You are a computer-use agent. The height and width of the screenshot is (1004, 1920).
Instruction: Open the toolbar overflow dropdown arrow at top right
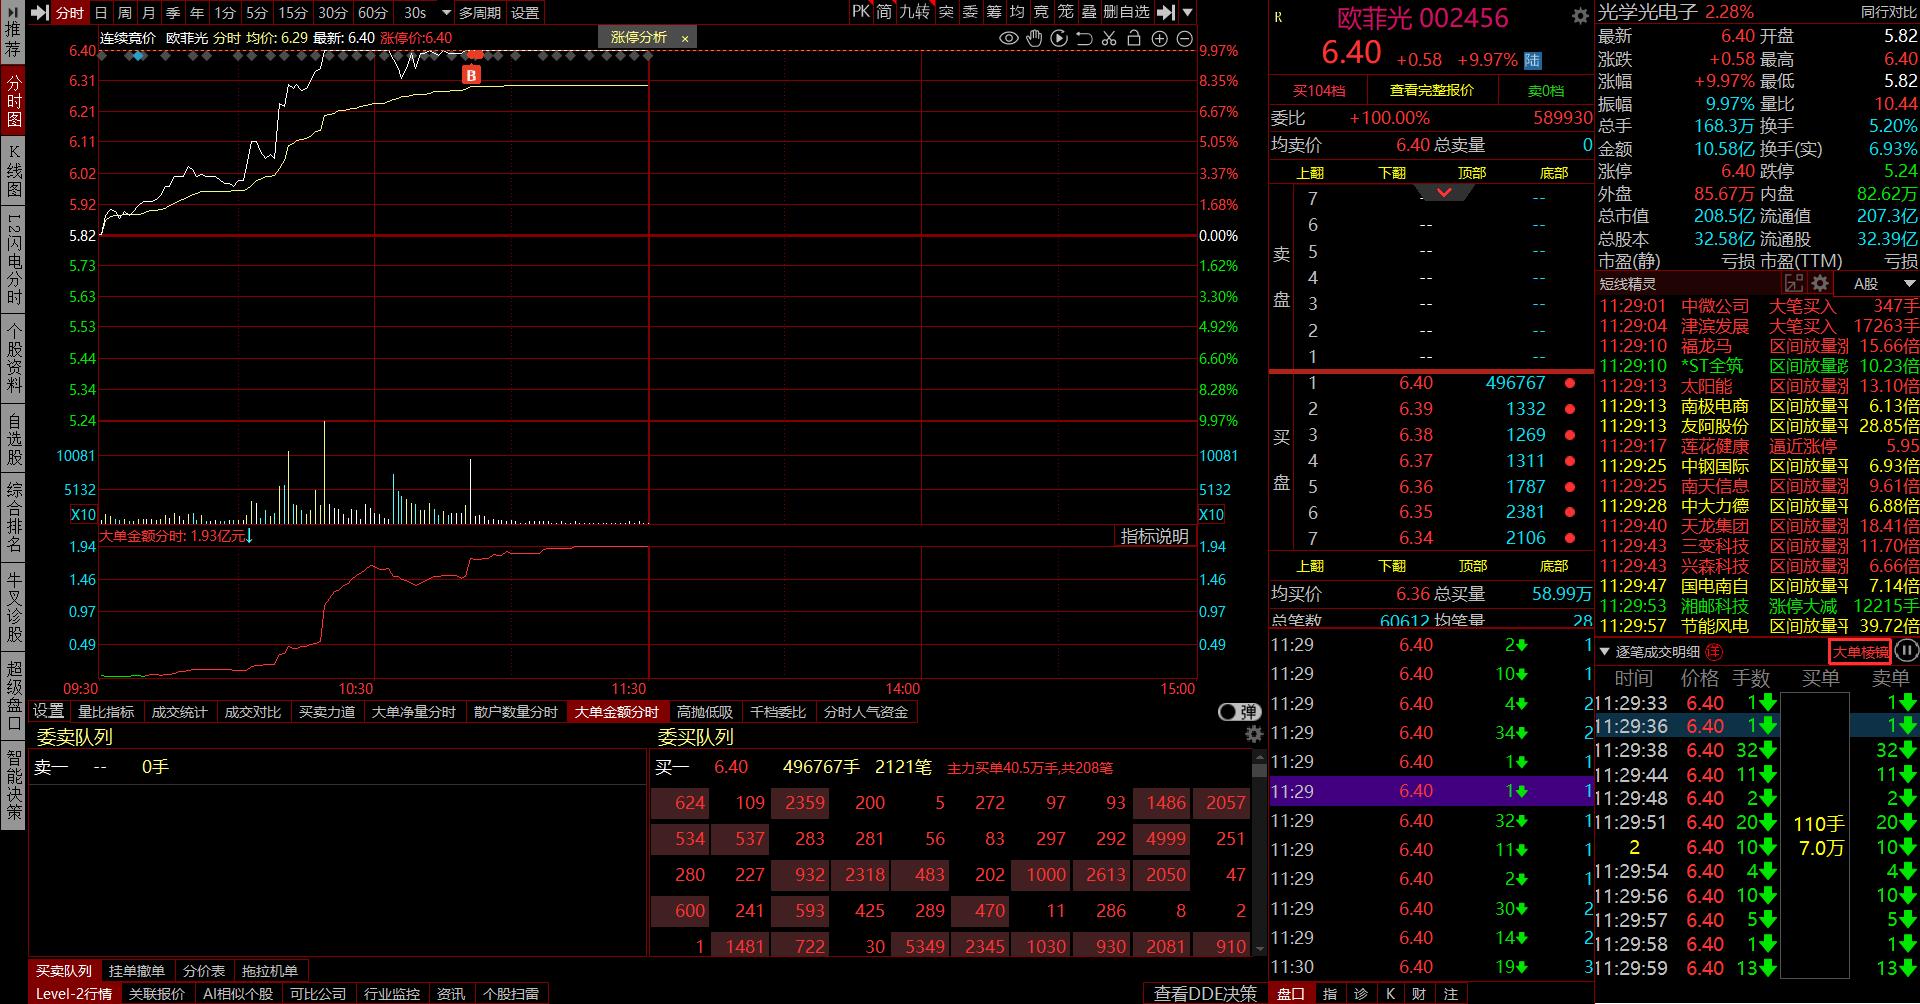pyautogui.click(x=1187, y=12)
